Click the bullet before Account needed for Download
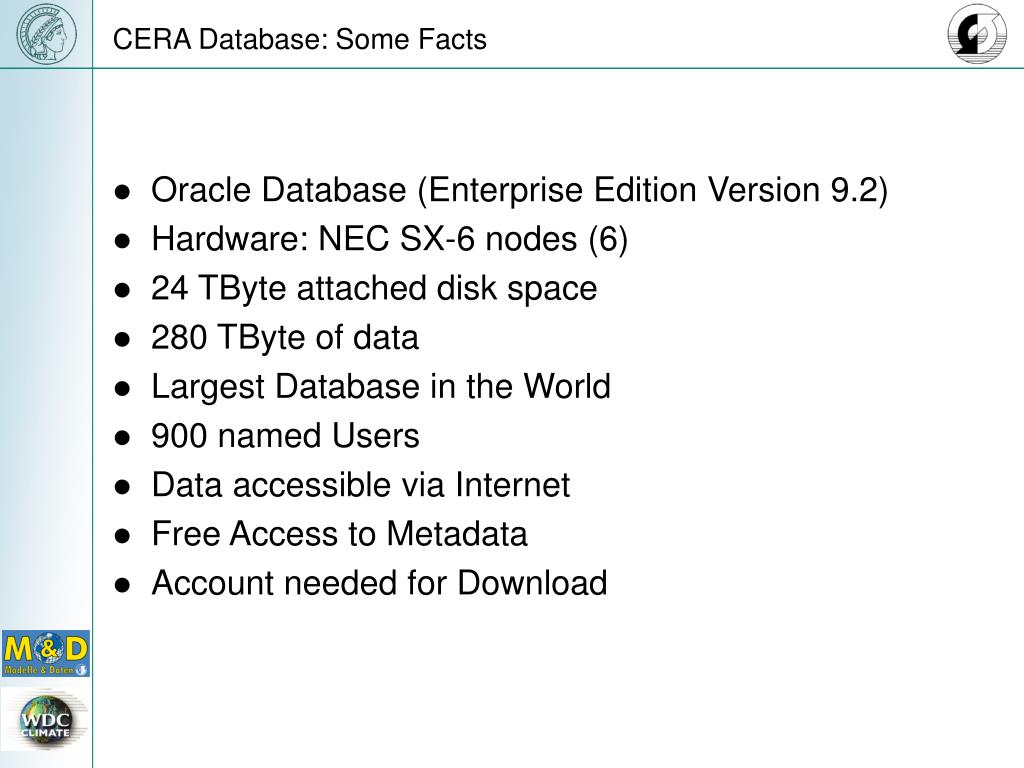Screen dimensions: 1024x768 (x=122, y=585)
